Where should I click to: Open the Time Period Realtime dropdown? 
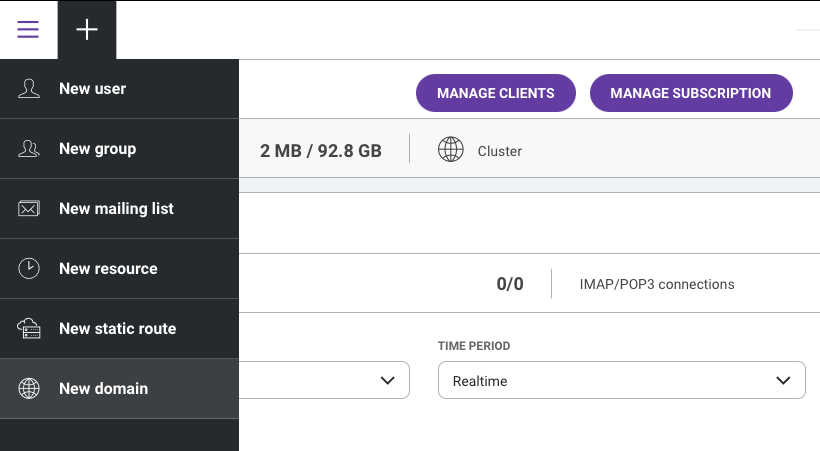pos(621,381)
